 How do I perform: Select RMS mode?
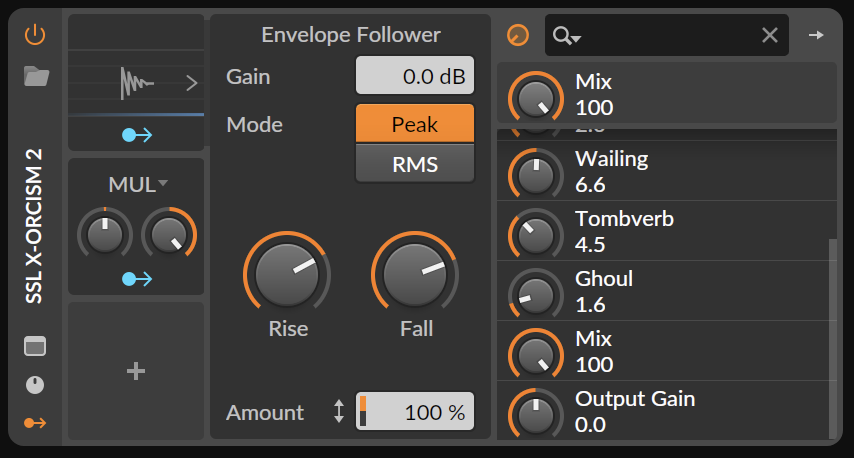pos(414,164)
